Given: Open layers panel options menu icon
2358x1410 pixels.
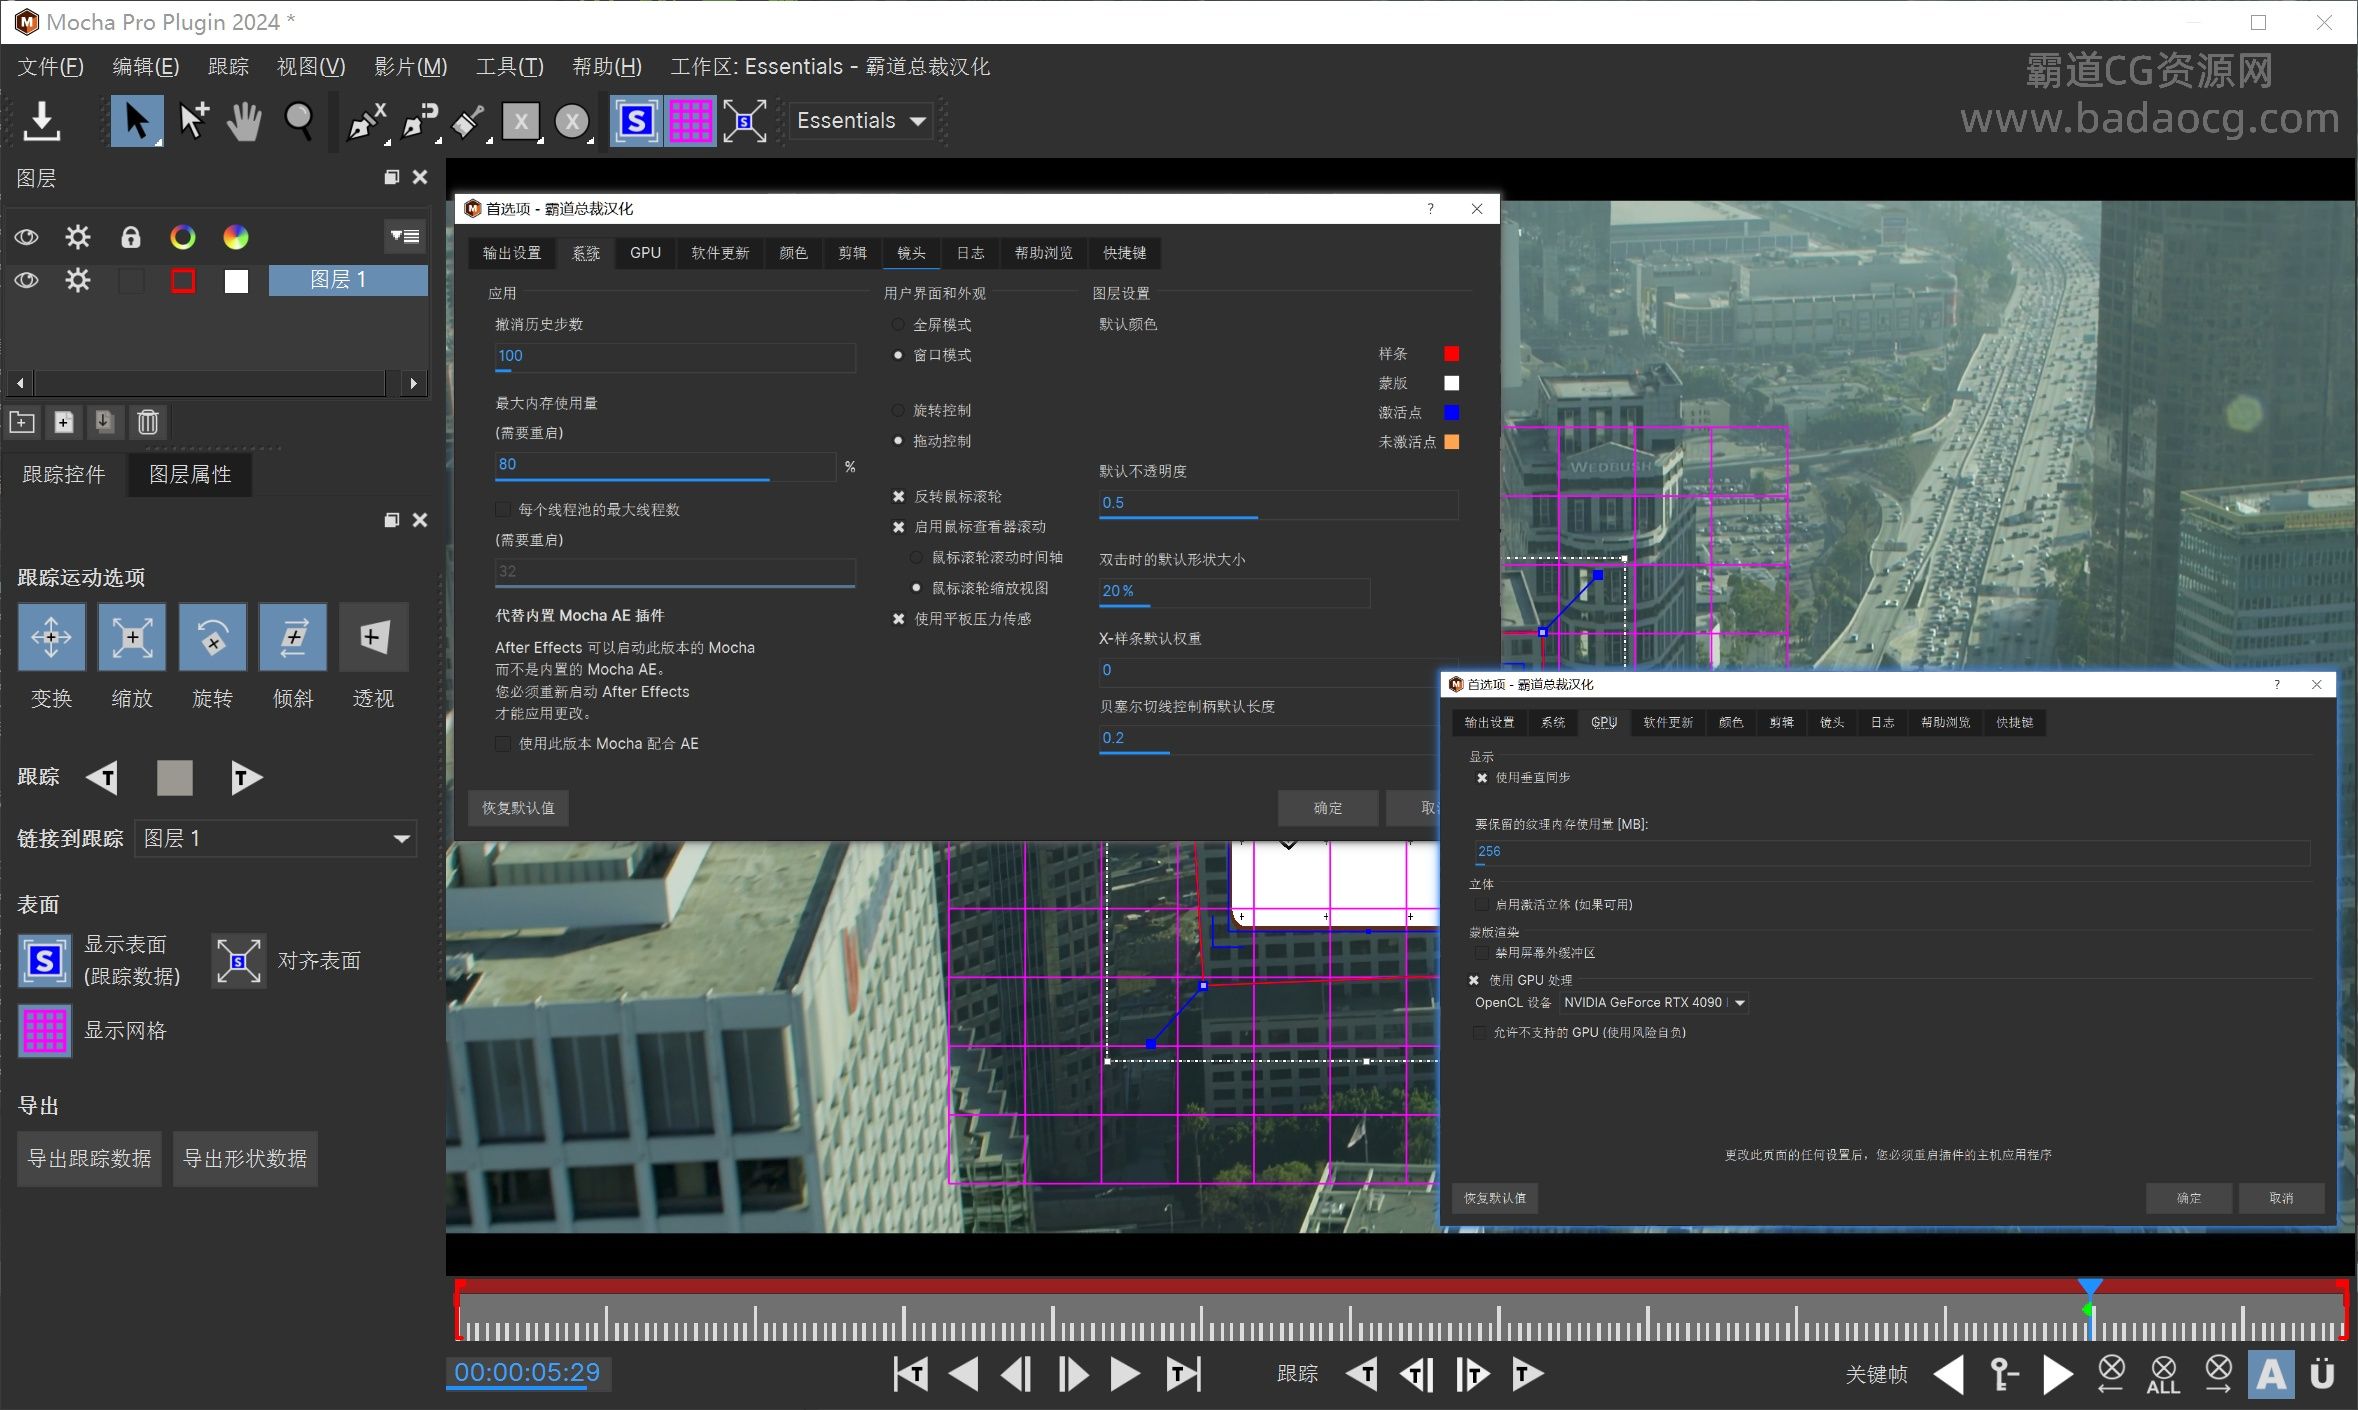Looking at the screenshot, I should point(405,237).
